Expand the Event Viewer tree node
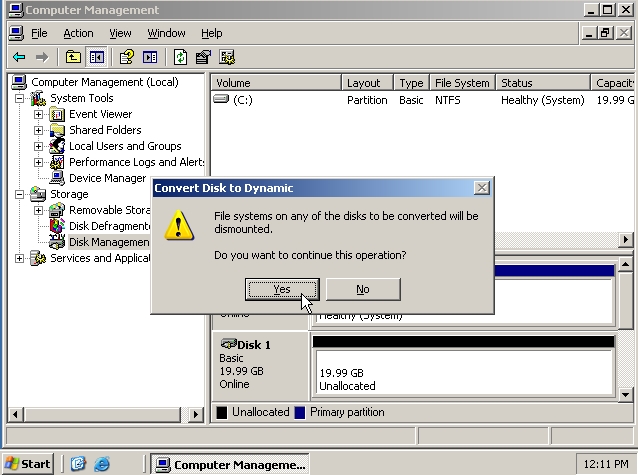This screenshot has width=638, height=475. coord(38,114)
